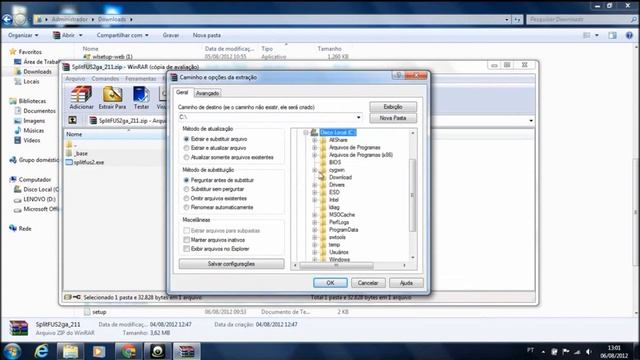The width and height of the screenshot is (640, 360).
Task: Click the Action Center flag tray icon
Action: point(566,351)
